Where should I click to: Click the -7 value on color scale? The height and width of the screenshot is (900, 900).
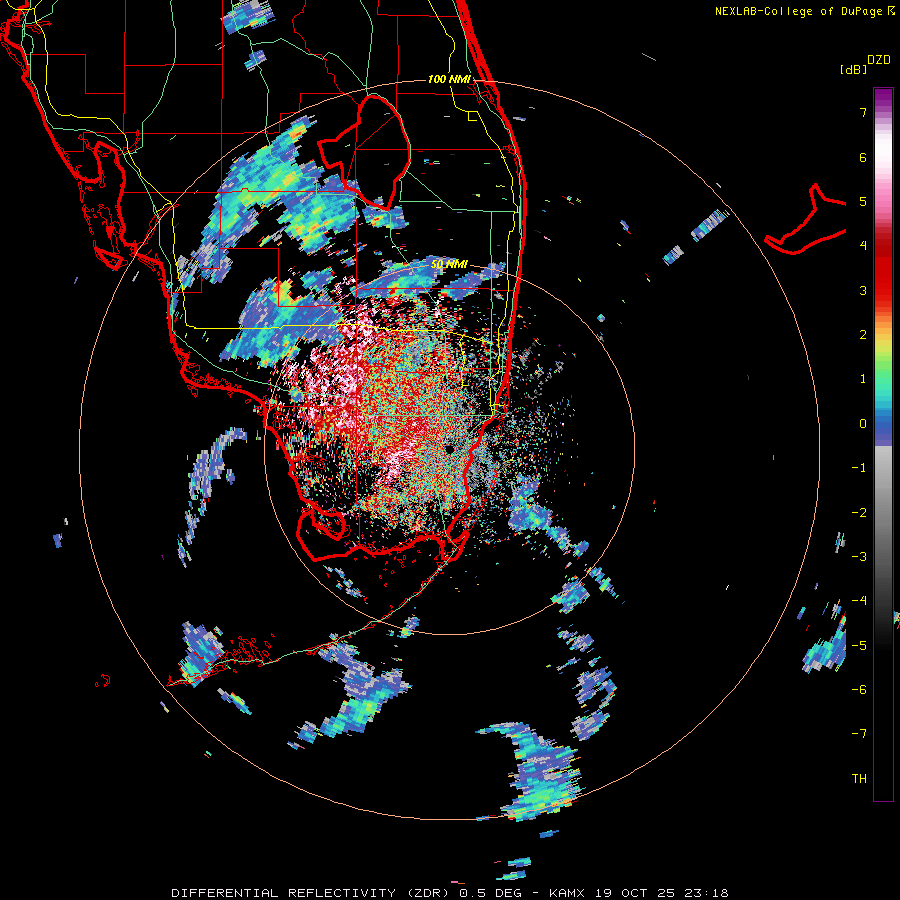point(859,734)
